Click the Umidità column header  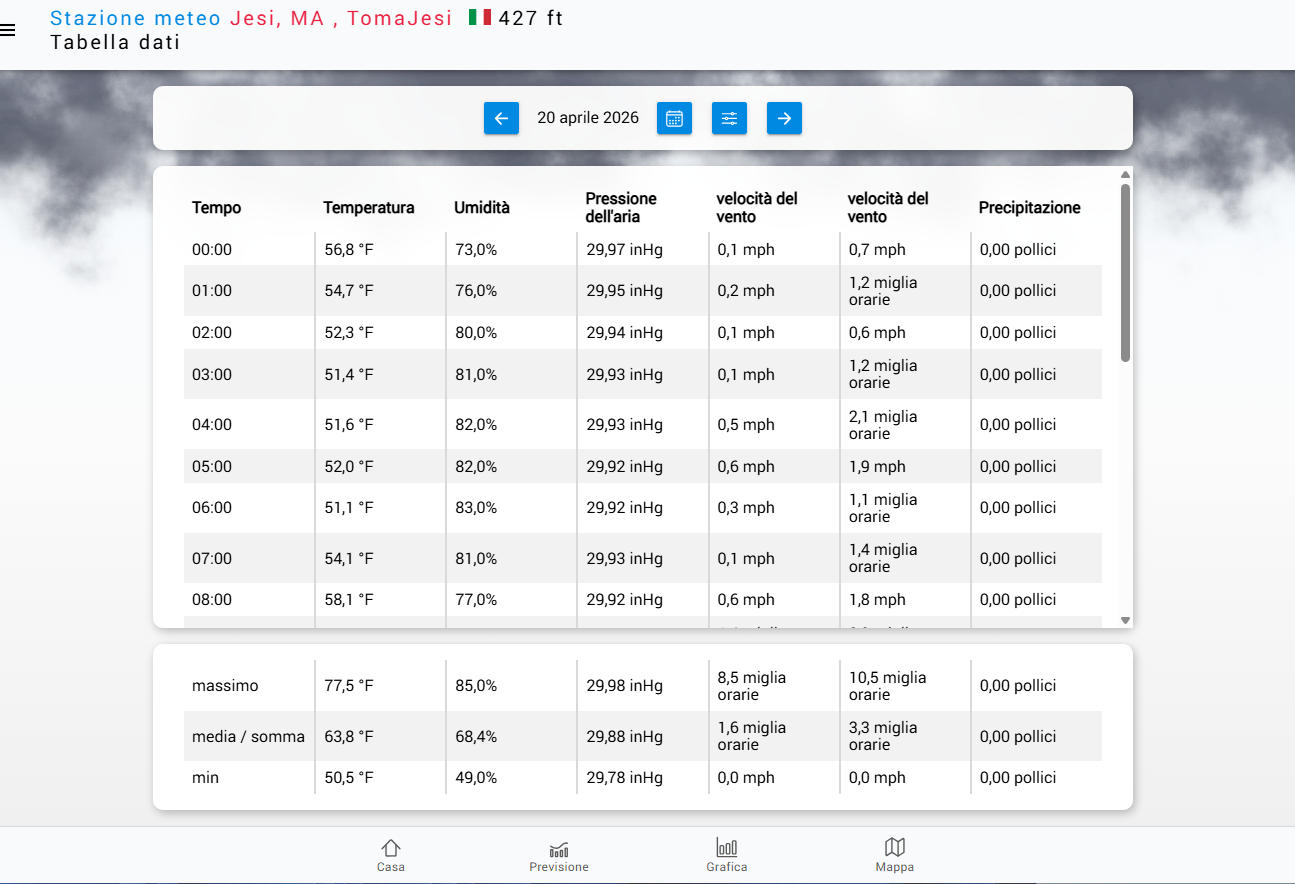point(482,208)
